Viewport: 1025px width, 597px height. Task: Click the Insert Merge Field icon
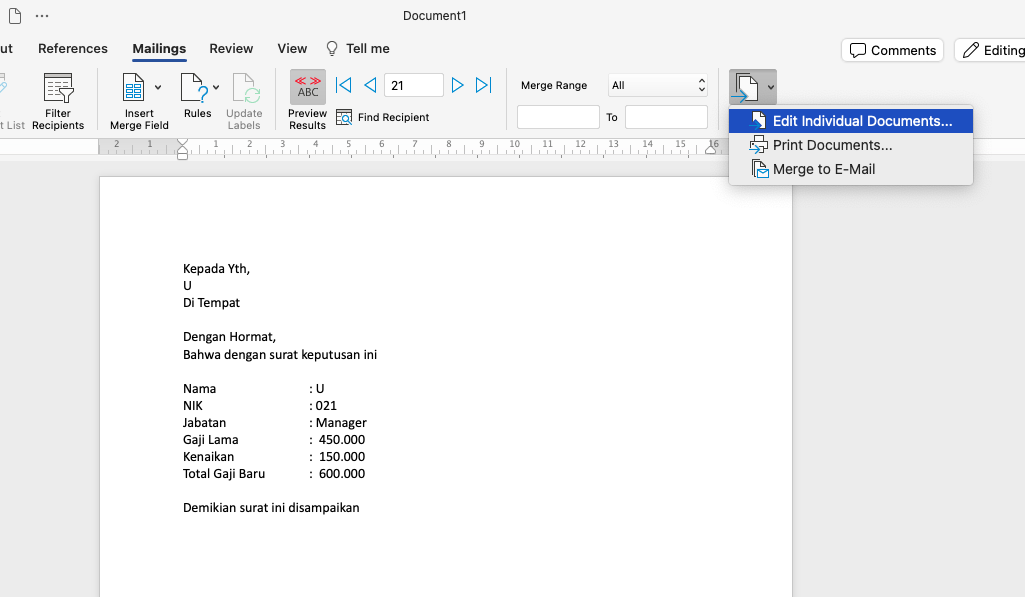coord(134,89)
